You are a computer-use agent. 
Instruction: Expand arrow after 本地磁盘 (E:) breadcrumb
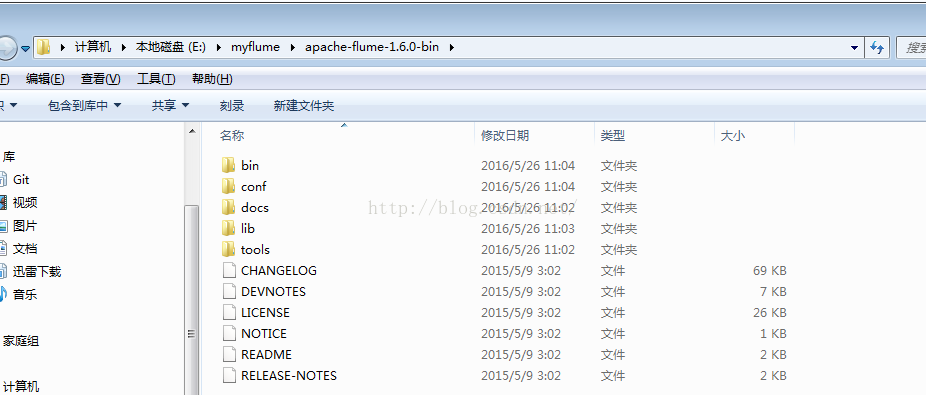[x=219, y=47]
